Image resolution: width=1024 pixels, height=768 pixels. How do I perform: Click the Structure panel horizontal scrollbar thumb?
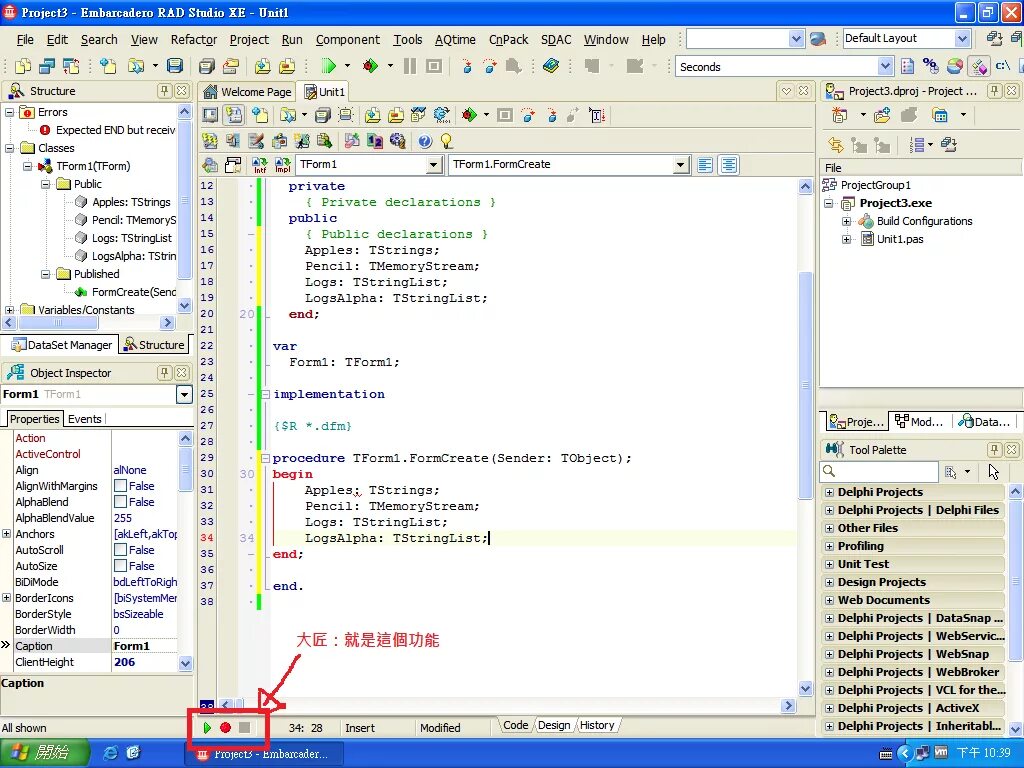click(x=58, y=323)
